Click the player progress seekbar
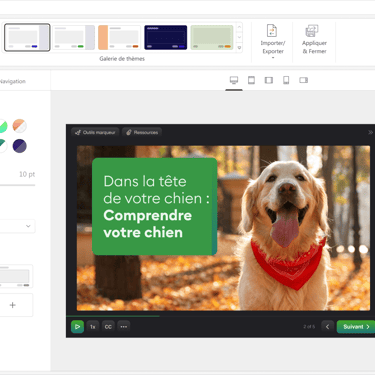375x375 pixels. coord(220,316)
